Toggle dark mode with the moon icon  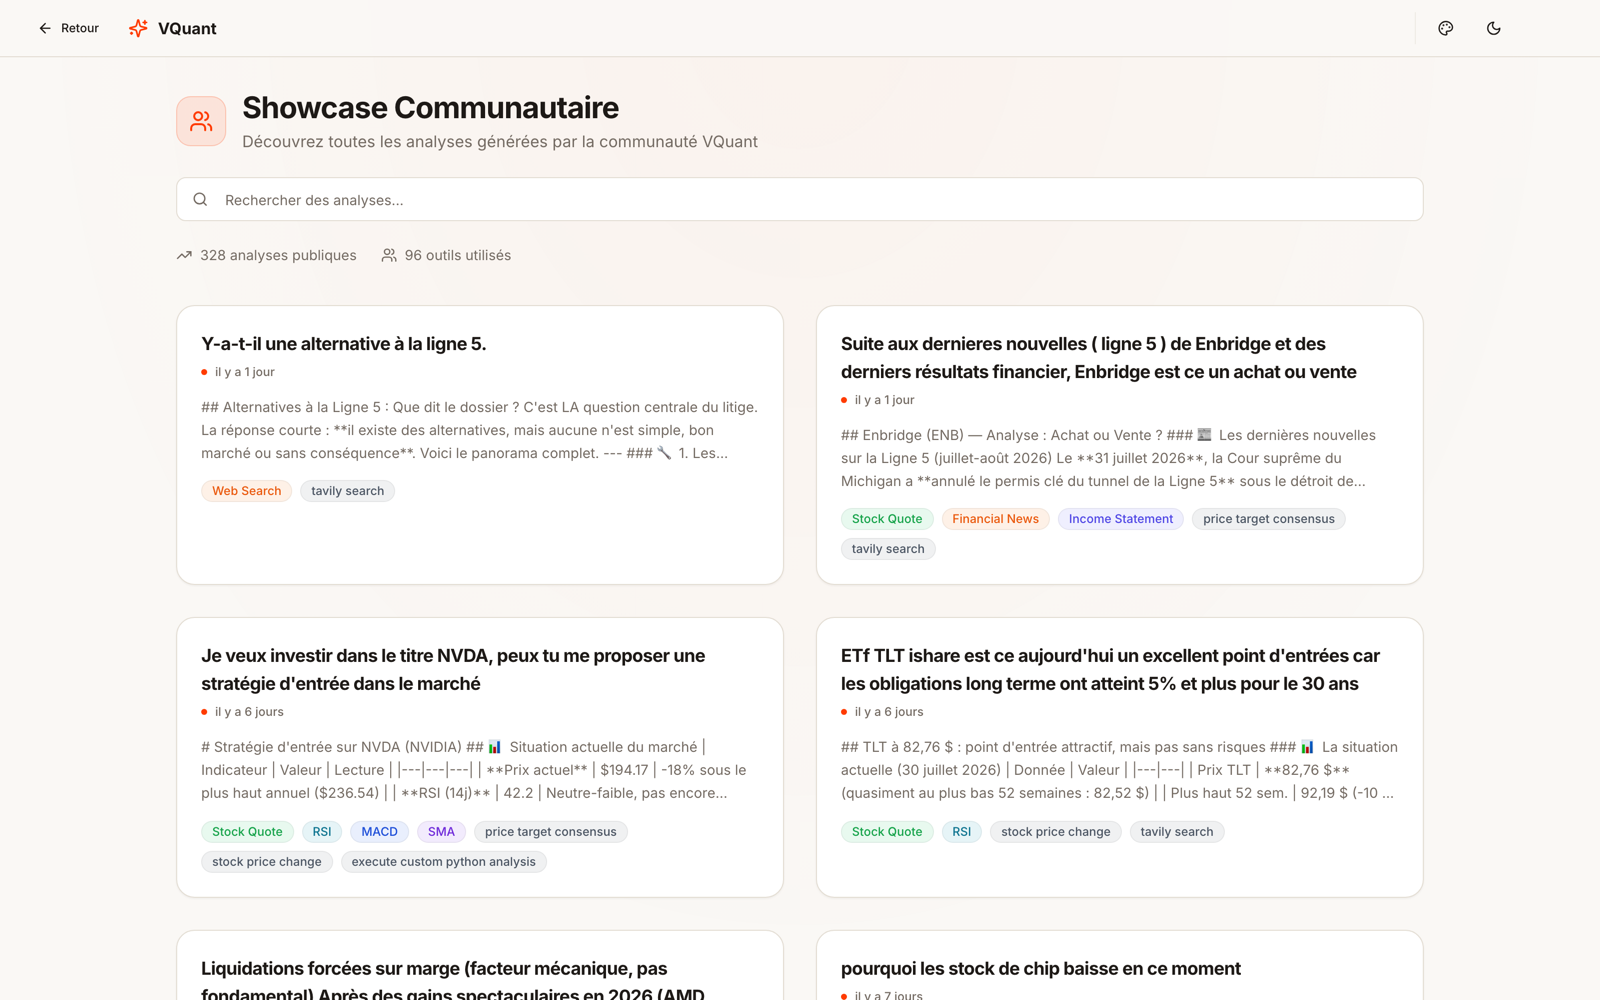(1493, 28)
